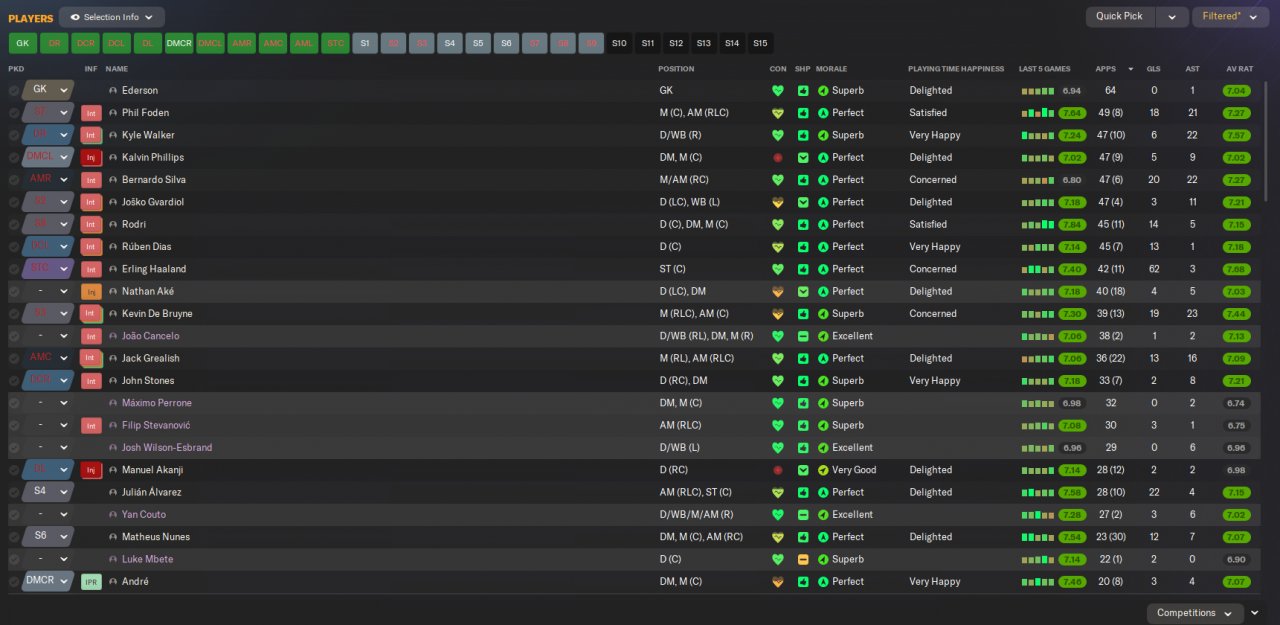Open the Selection Info dropdown
Viewport: 1280px width, 625px height.
coord(112,17)
